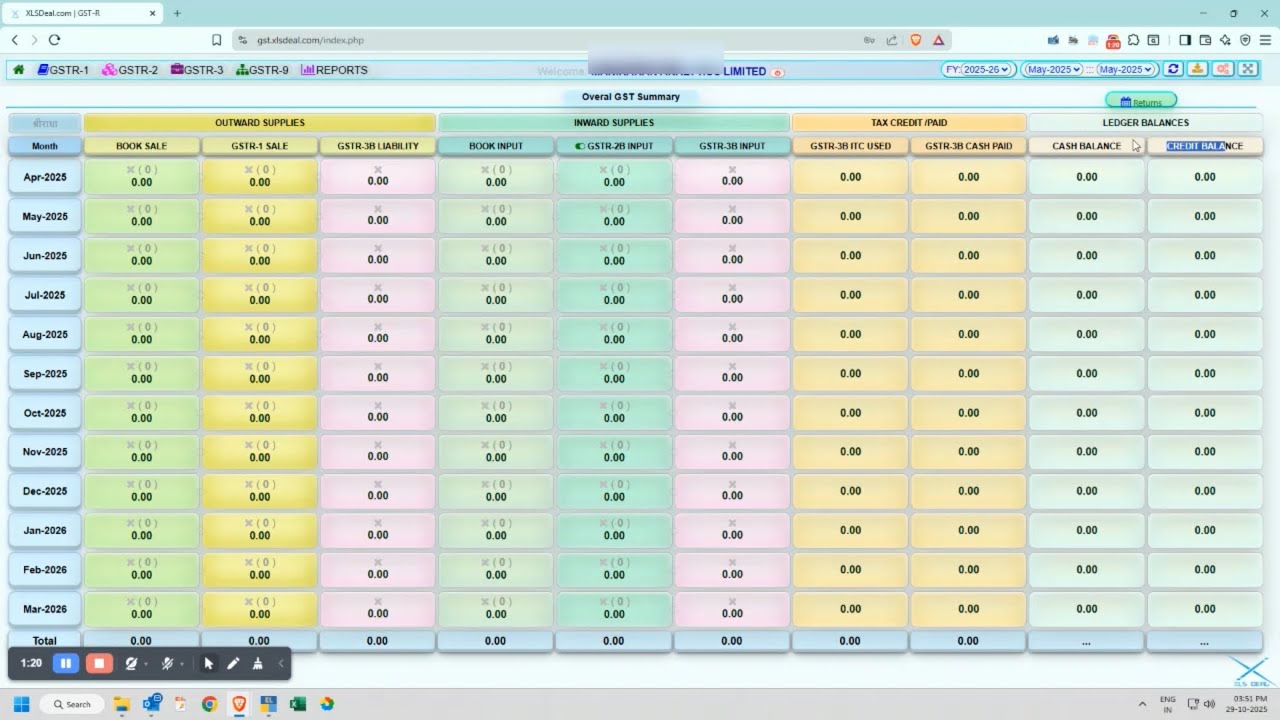
Task: Toggle the GSTR-2B INPUT switch icon
Action: point(580,146)
